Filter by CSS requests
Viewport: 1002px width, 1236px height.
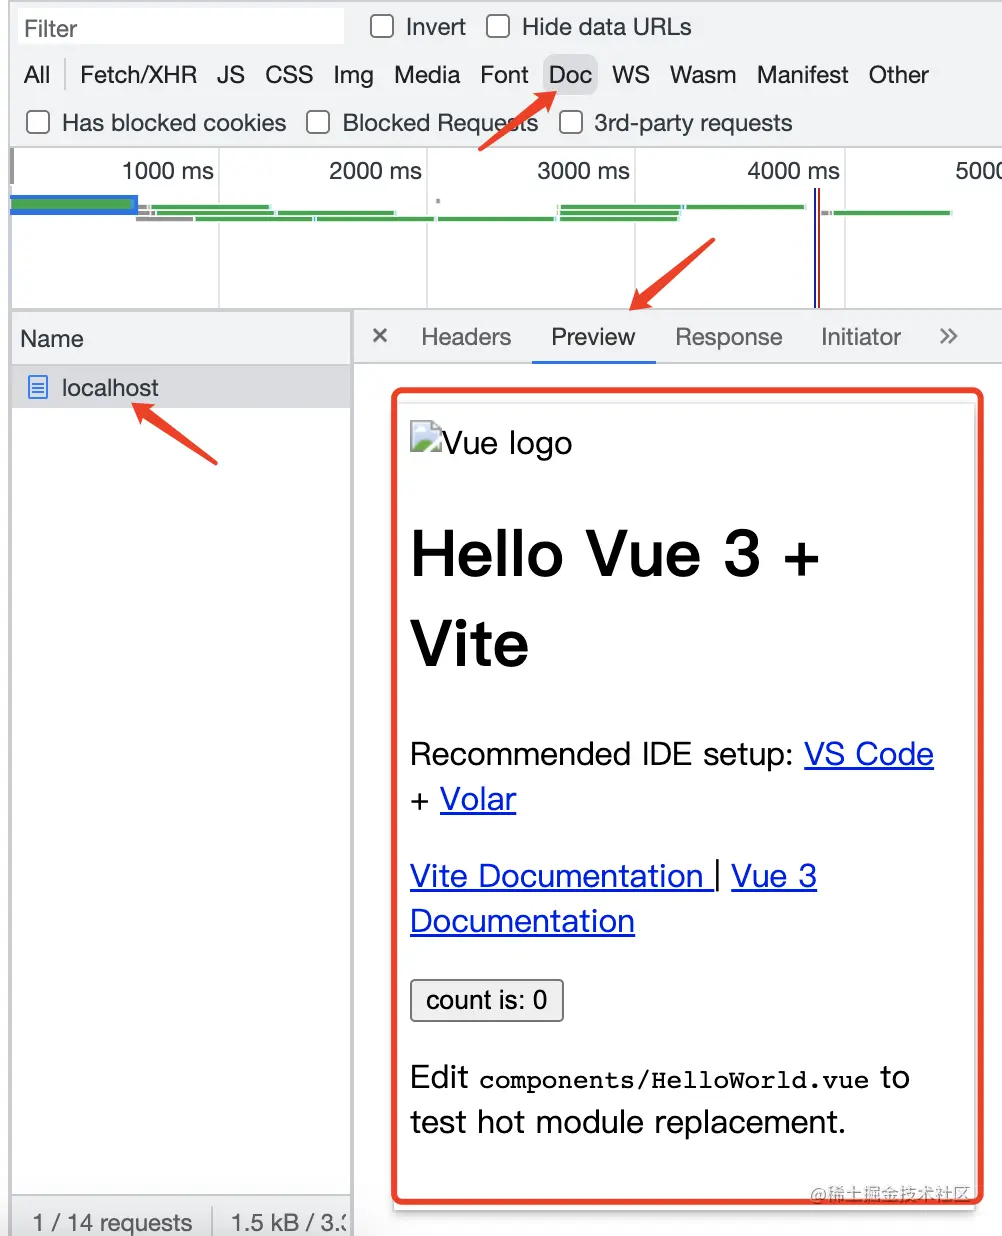point(289,75)
